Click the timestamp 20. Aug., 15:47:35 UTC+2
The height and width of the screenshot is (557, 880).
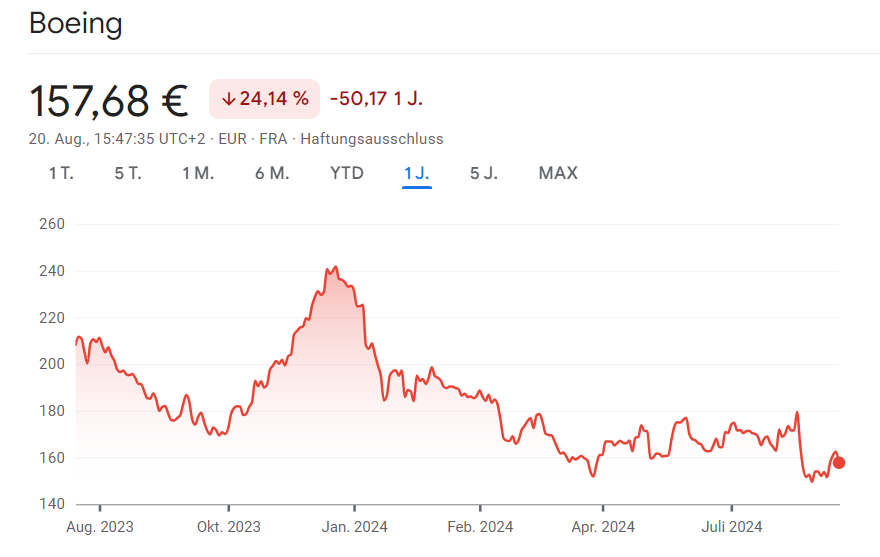117,139
